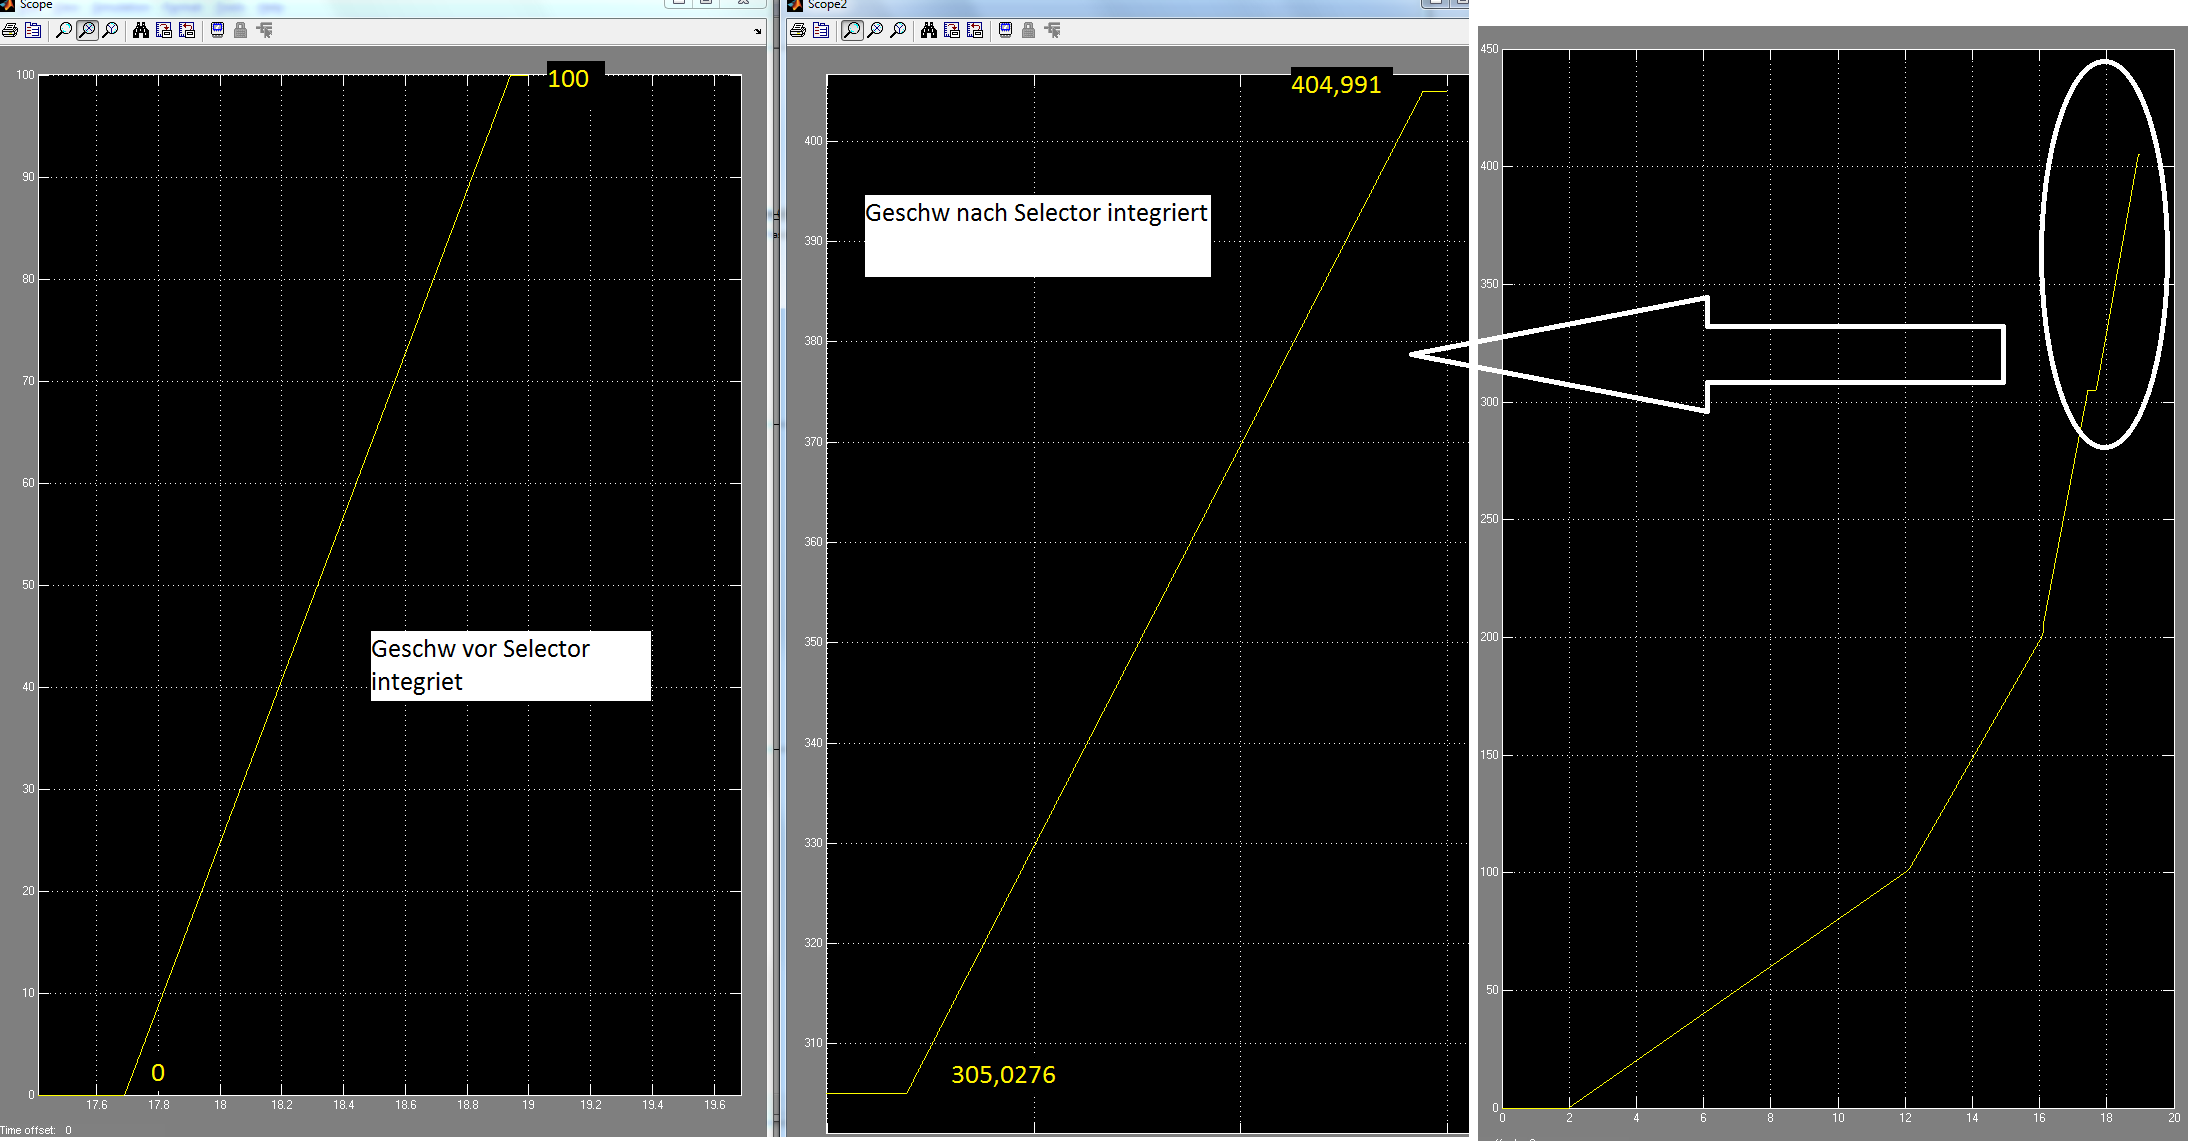Click Autoscale binoculars in Scope window

pyautogui.click(x=141, y=30)
